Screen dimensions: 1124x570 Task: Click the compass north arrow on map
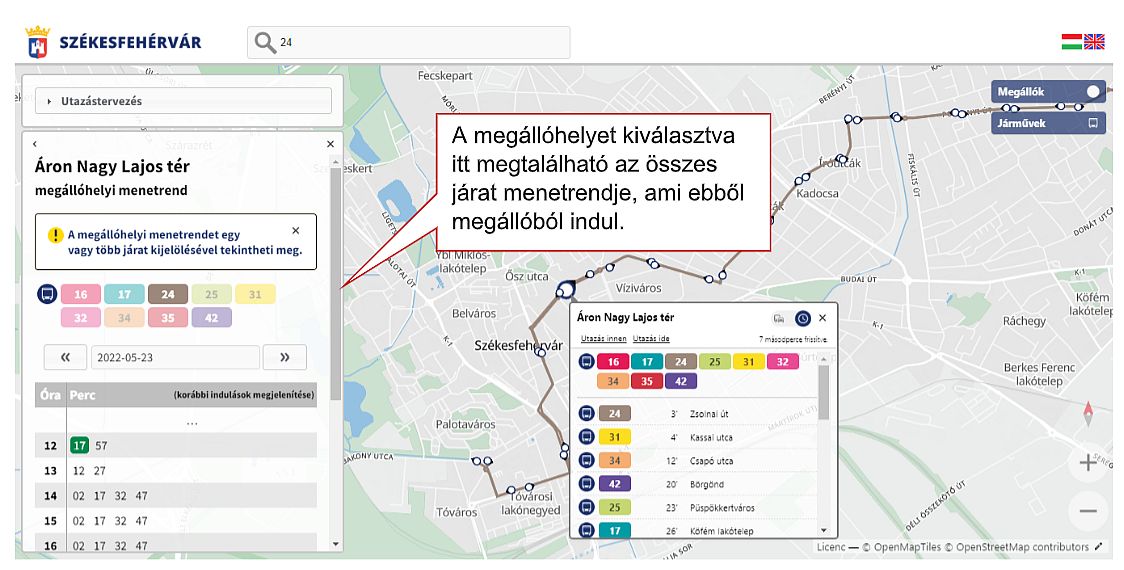(1089, 412)
